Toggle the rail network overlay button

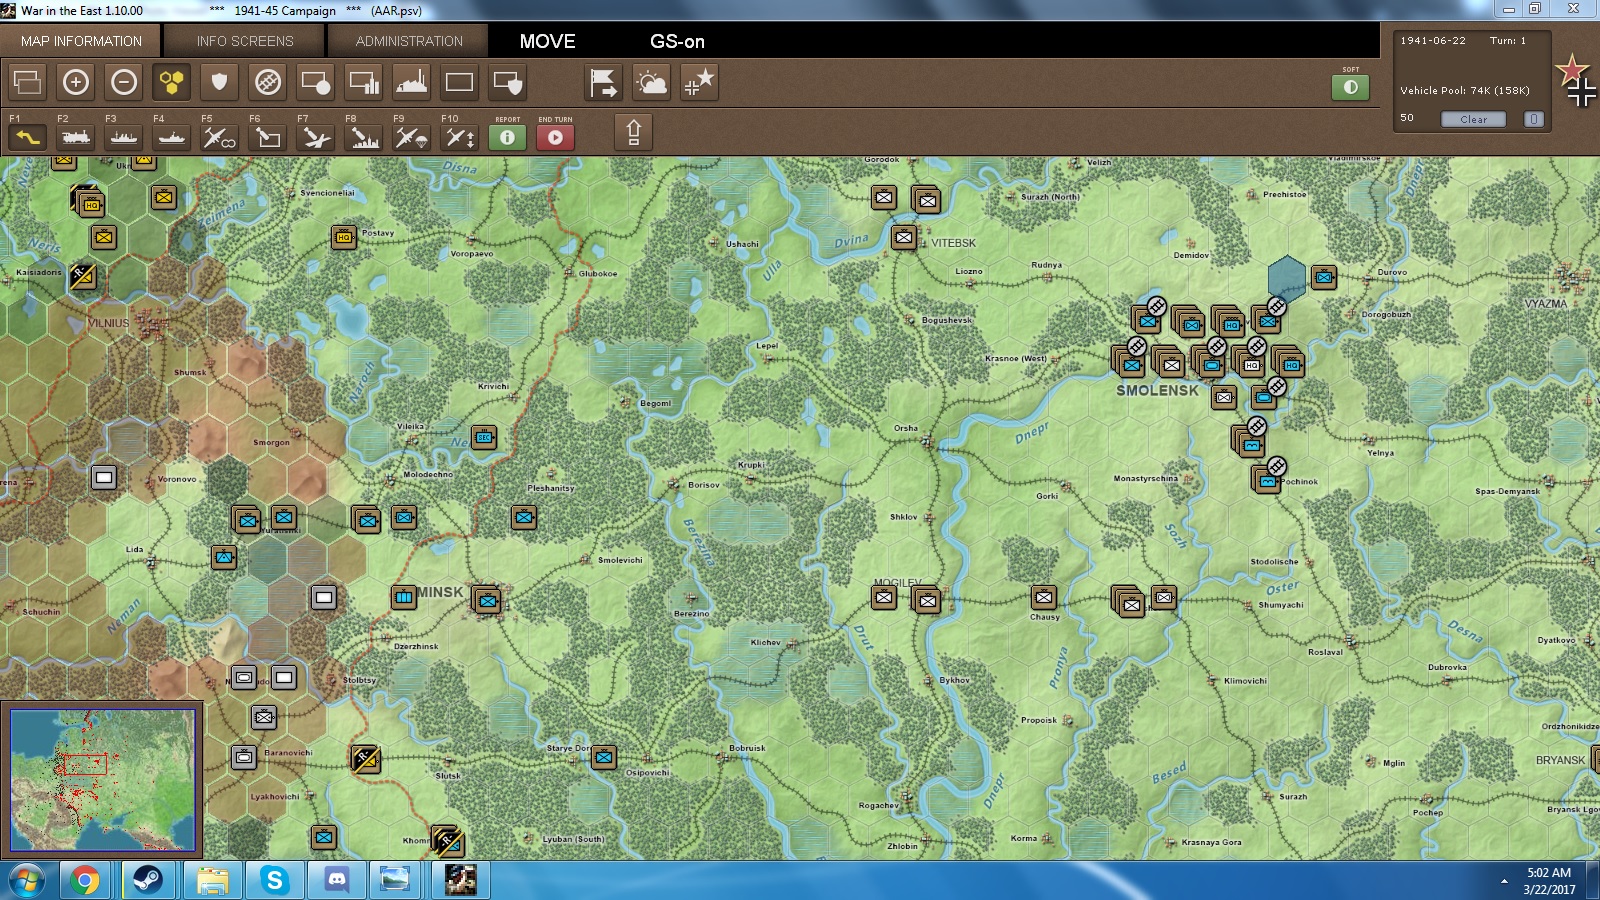coord(268,82)
